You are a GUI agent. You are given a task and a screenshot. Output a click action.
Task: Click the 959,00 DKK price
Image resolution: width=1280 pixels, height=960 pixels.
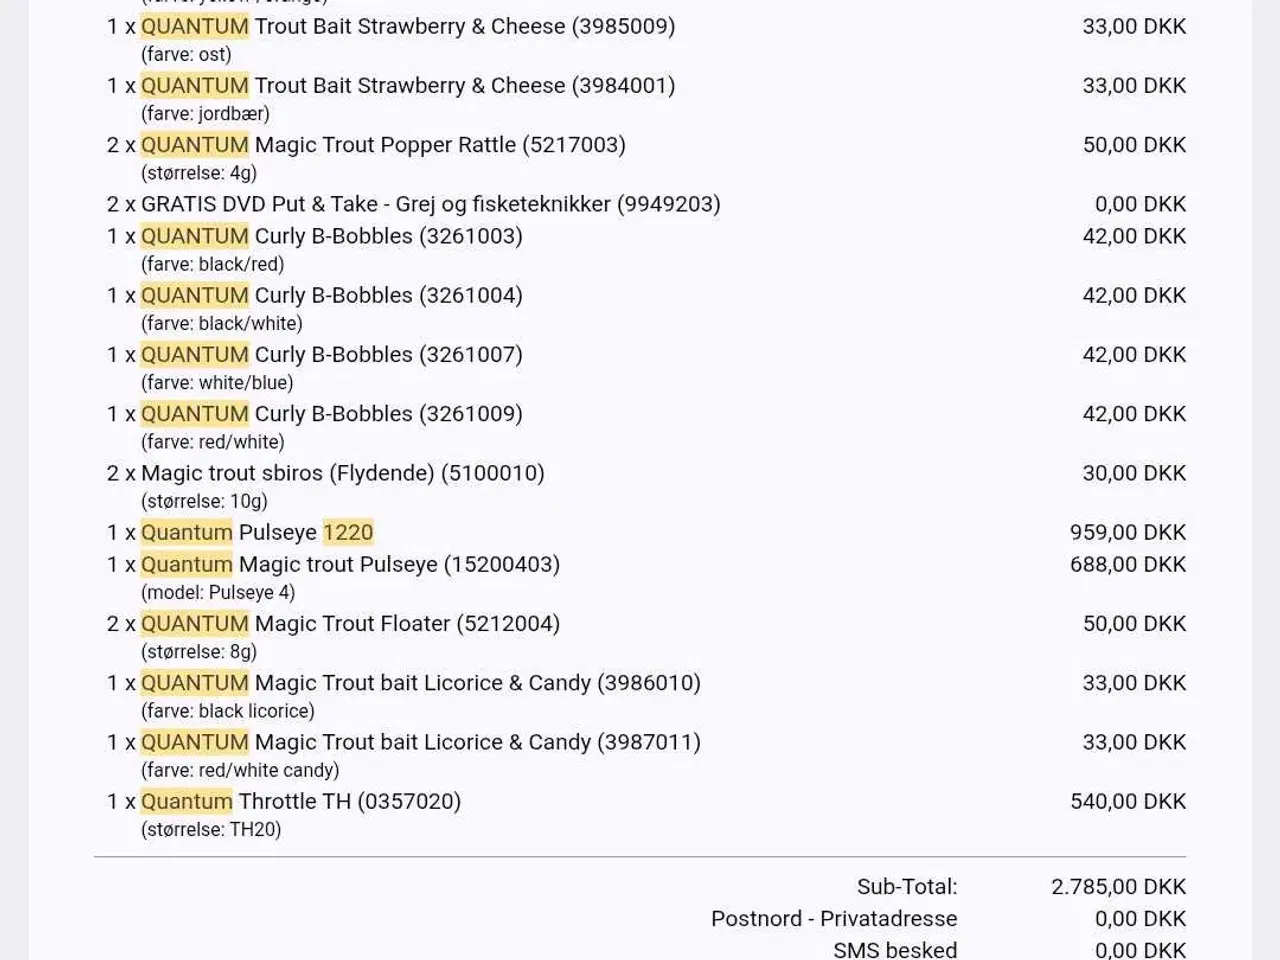point(1127,532)
